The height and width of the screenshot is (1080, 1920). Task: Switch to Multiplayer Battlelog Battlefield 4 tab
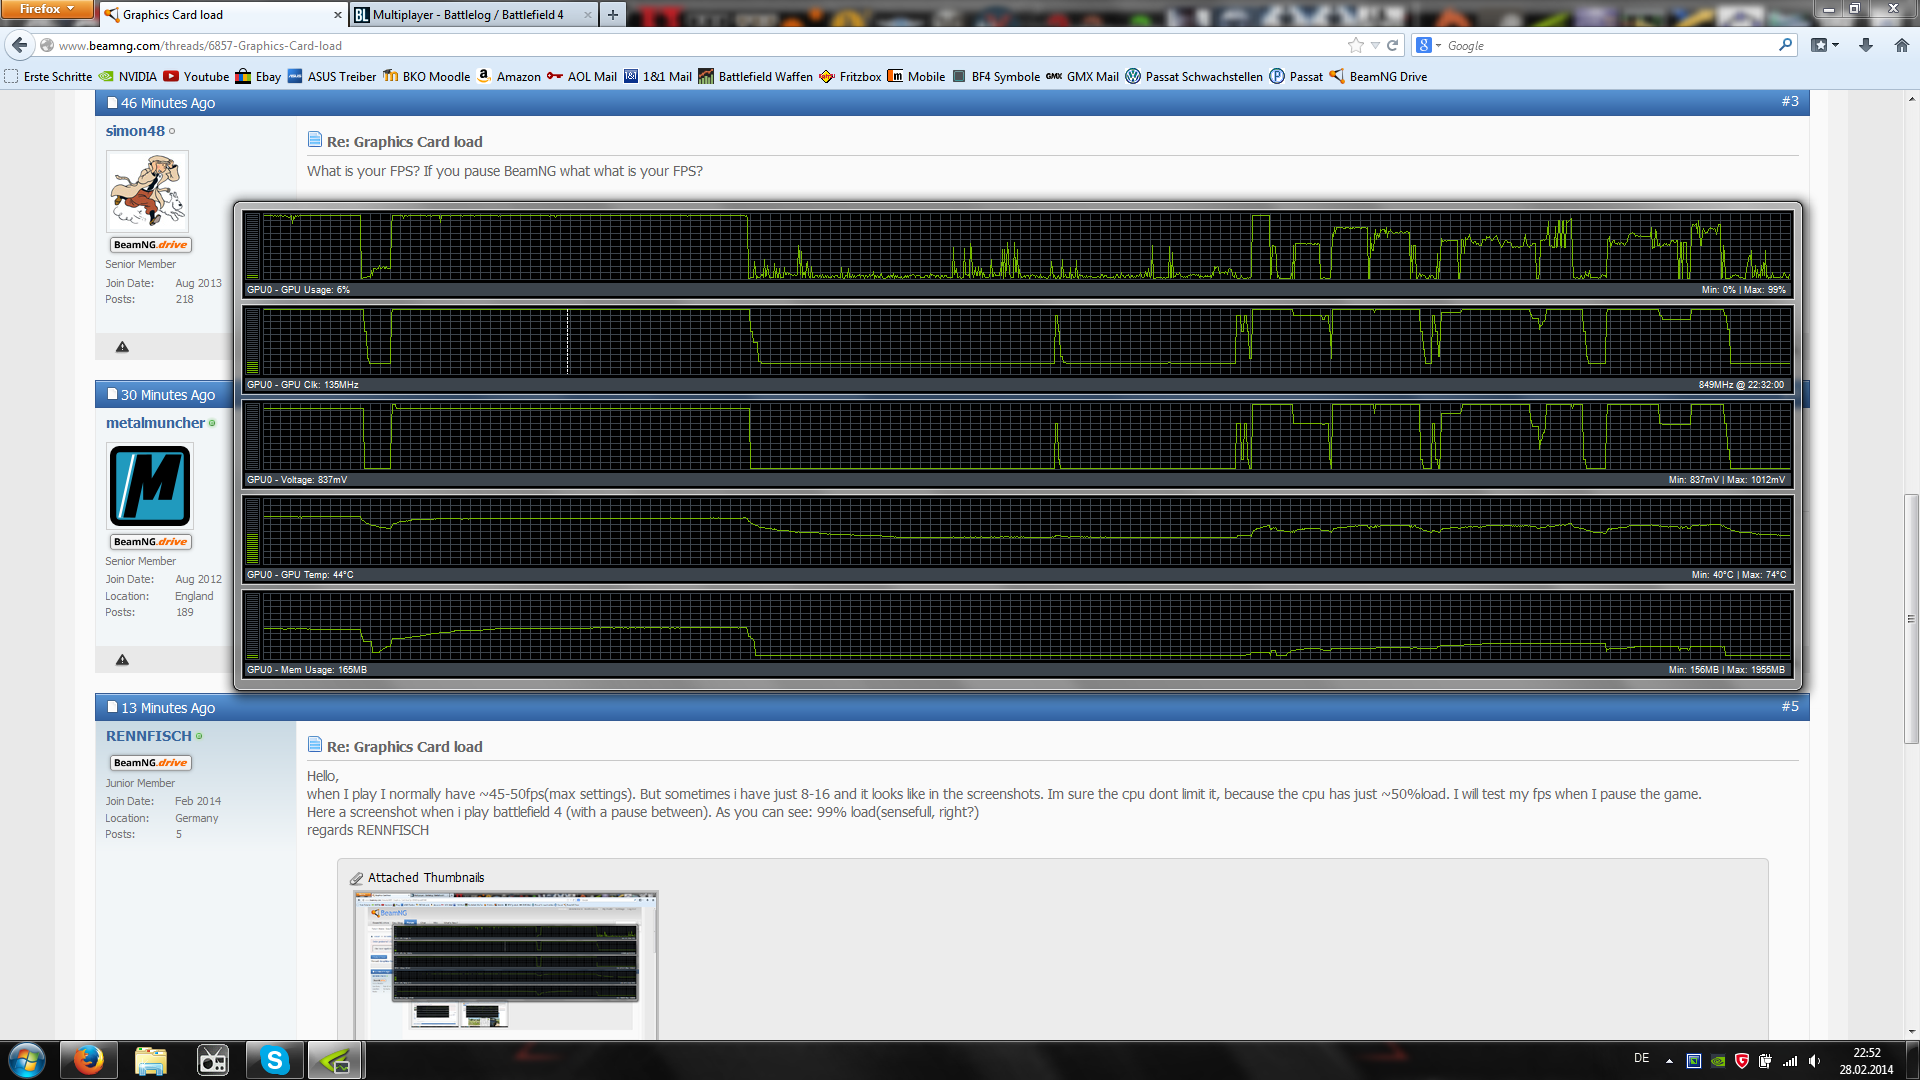tap(474, 14)
